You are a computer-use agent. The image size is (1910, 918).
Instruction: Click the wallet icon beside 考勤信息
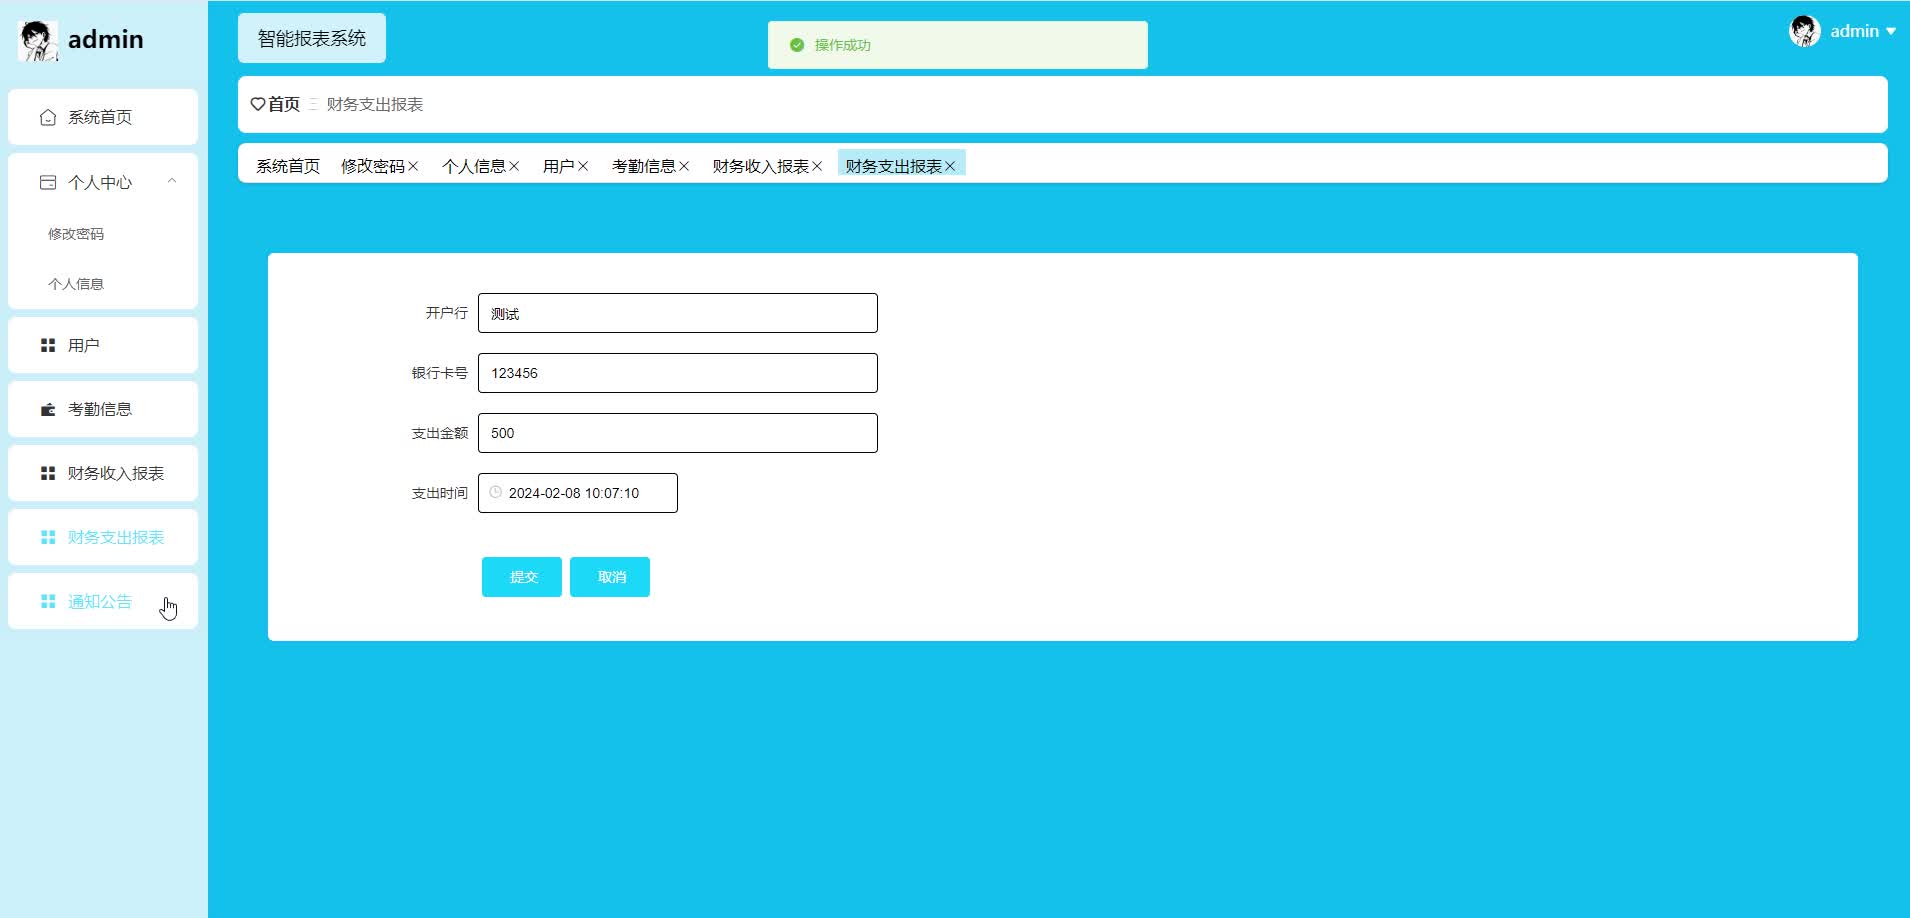pos(48,409)
